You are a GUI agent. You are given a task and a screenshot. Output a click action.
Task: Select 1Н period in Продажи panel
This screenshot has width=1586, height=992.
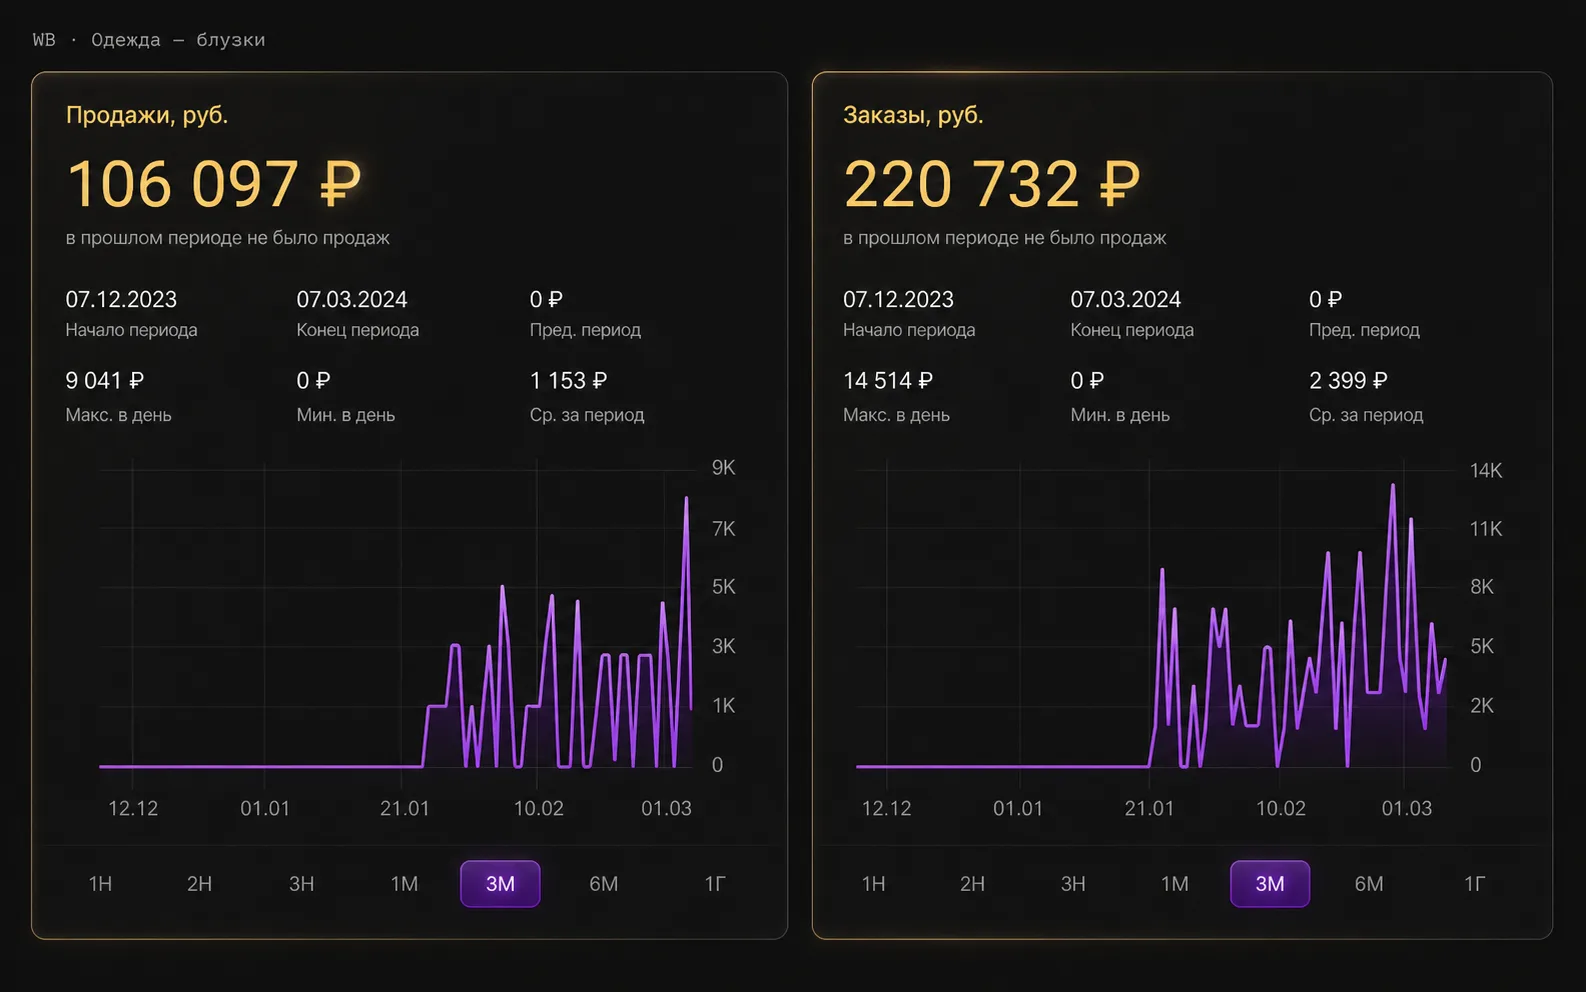[x=100, y=884]
